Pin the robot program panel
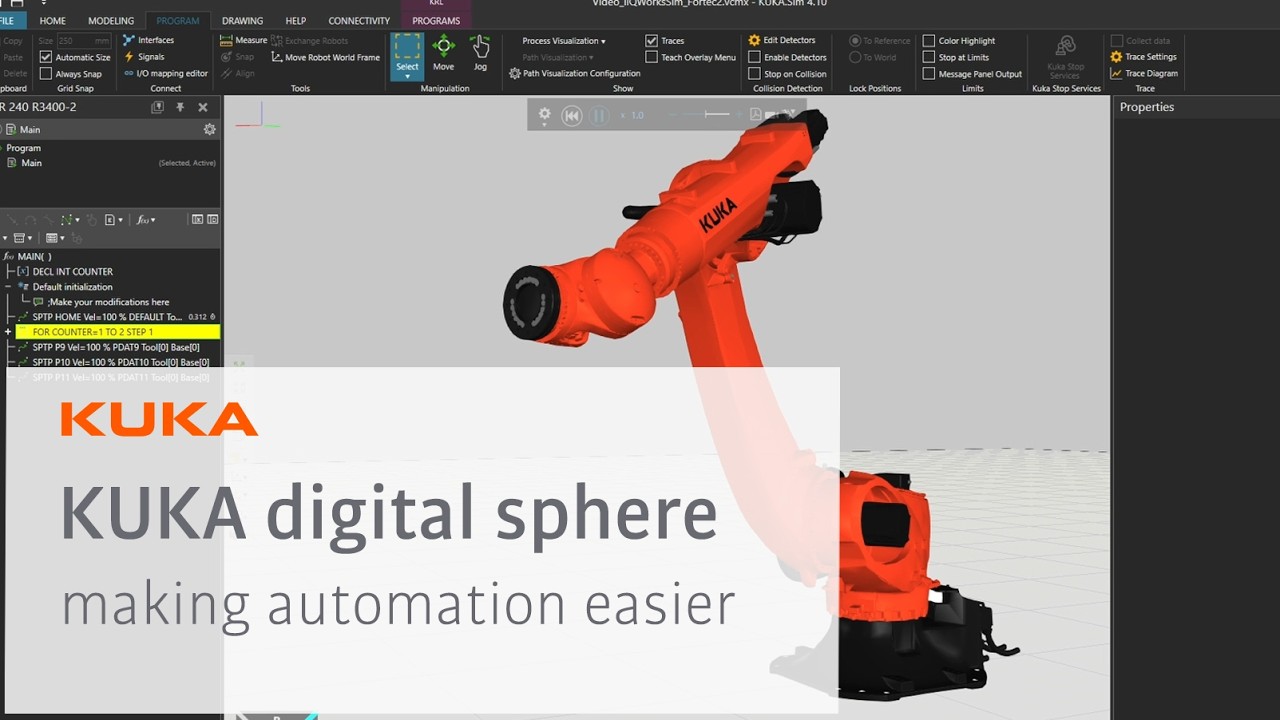 (180, 107)
